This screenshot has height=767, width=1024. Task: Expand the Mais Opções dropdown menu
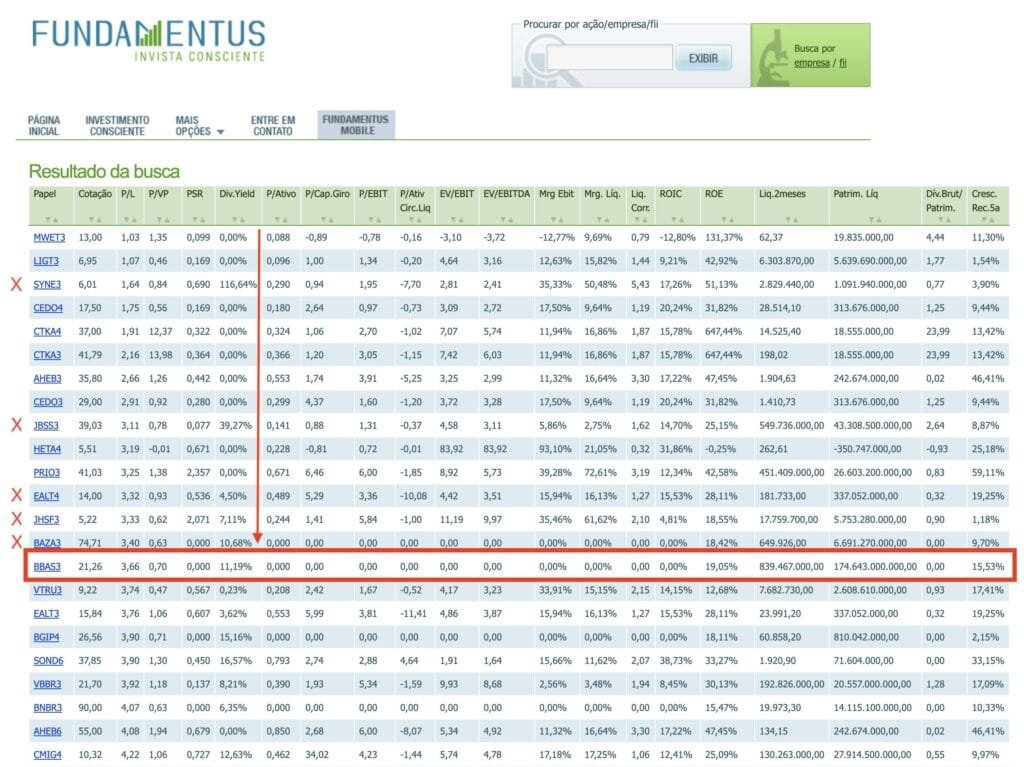(199, 125)
